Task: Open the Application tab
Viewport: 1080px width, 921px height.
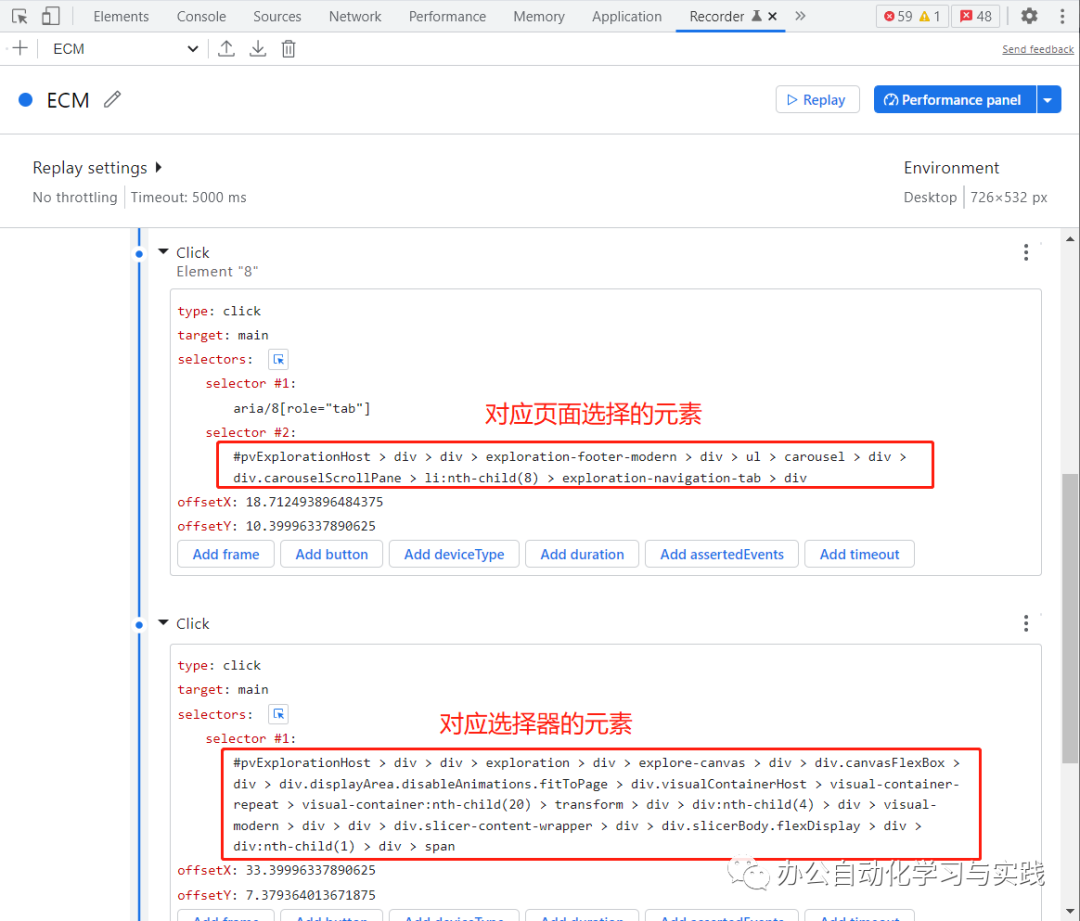Action: pos(627,17)
